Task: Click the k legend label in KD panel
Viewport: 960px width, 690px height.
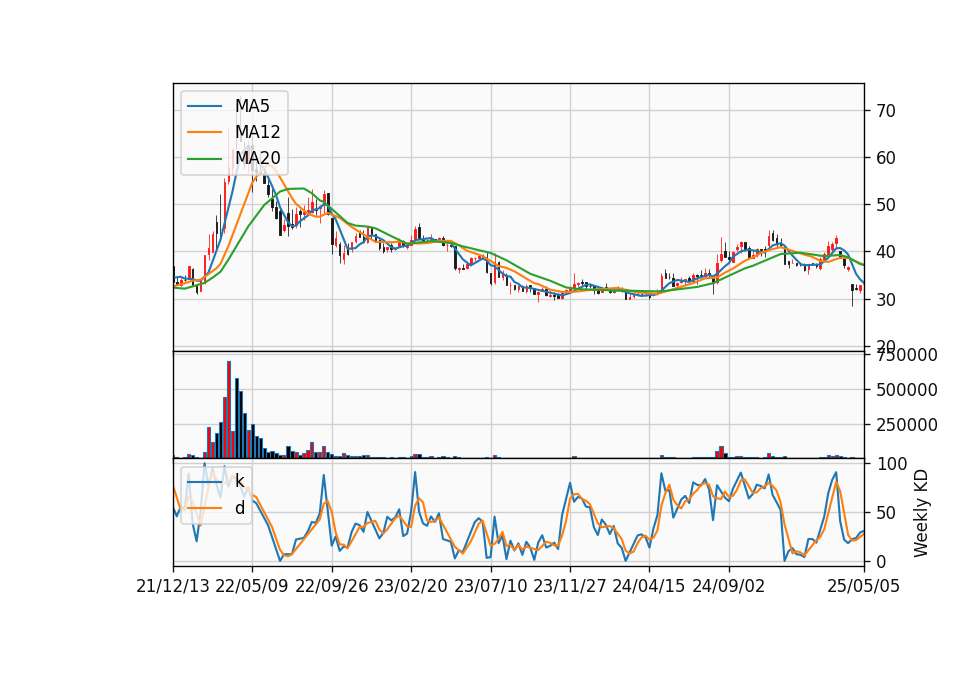Action: [239, 481]
